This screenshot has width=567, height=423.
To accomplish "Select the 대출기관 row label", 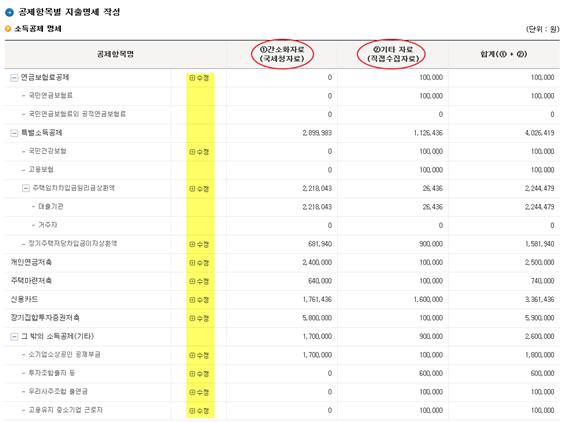I will [x=51, y=206].
